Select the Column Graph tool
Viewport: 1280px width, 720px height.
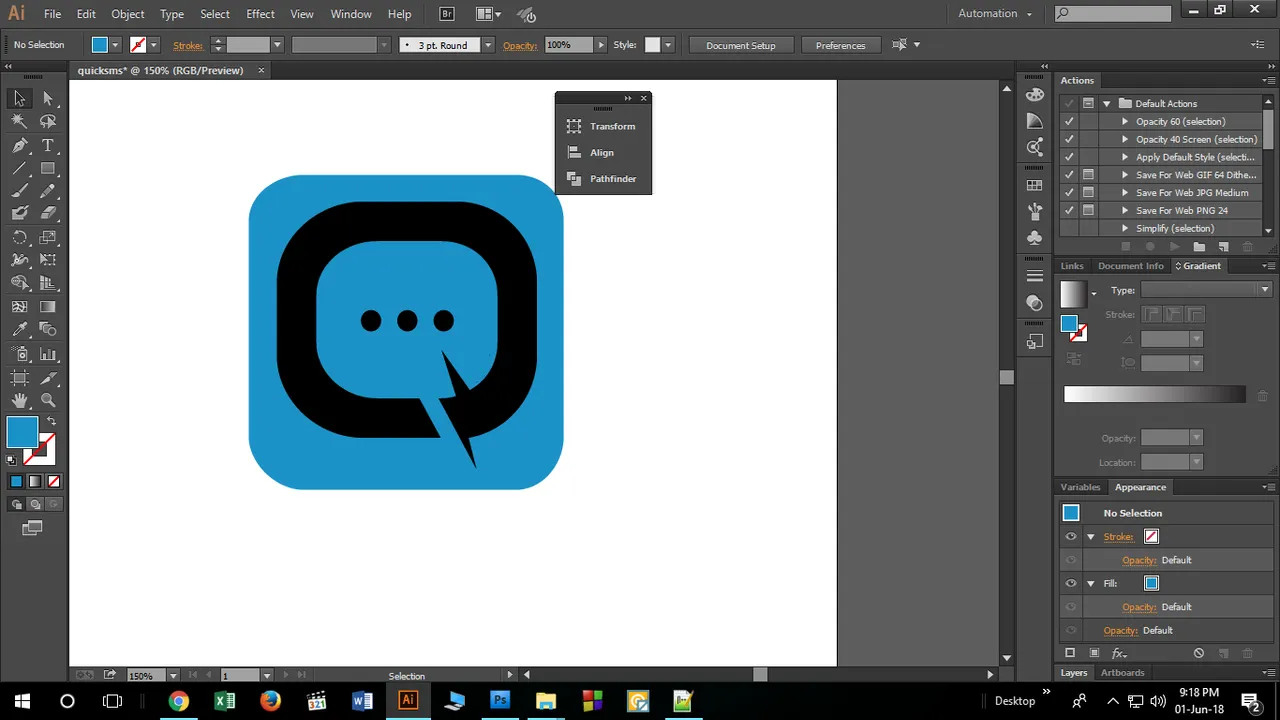[x=48, y=354]
